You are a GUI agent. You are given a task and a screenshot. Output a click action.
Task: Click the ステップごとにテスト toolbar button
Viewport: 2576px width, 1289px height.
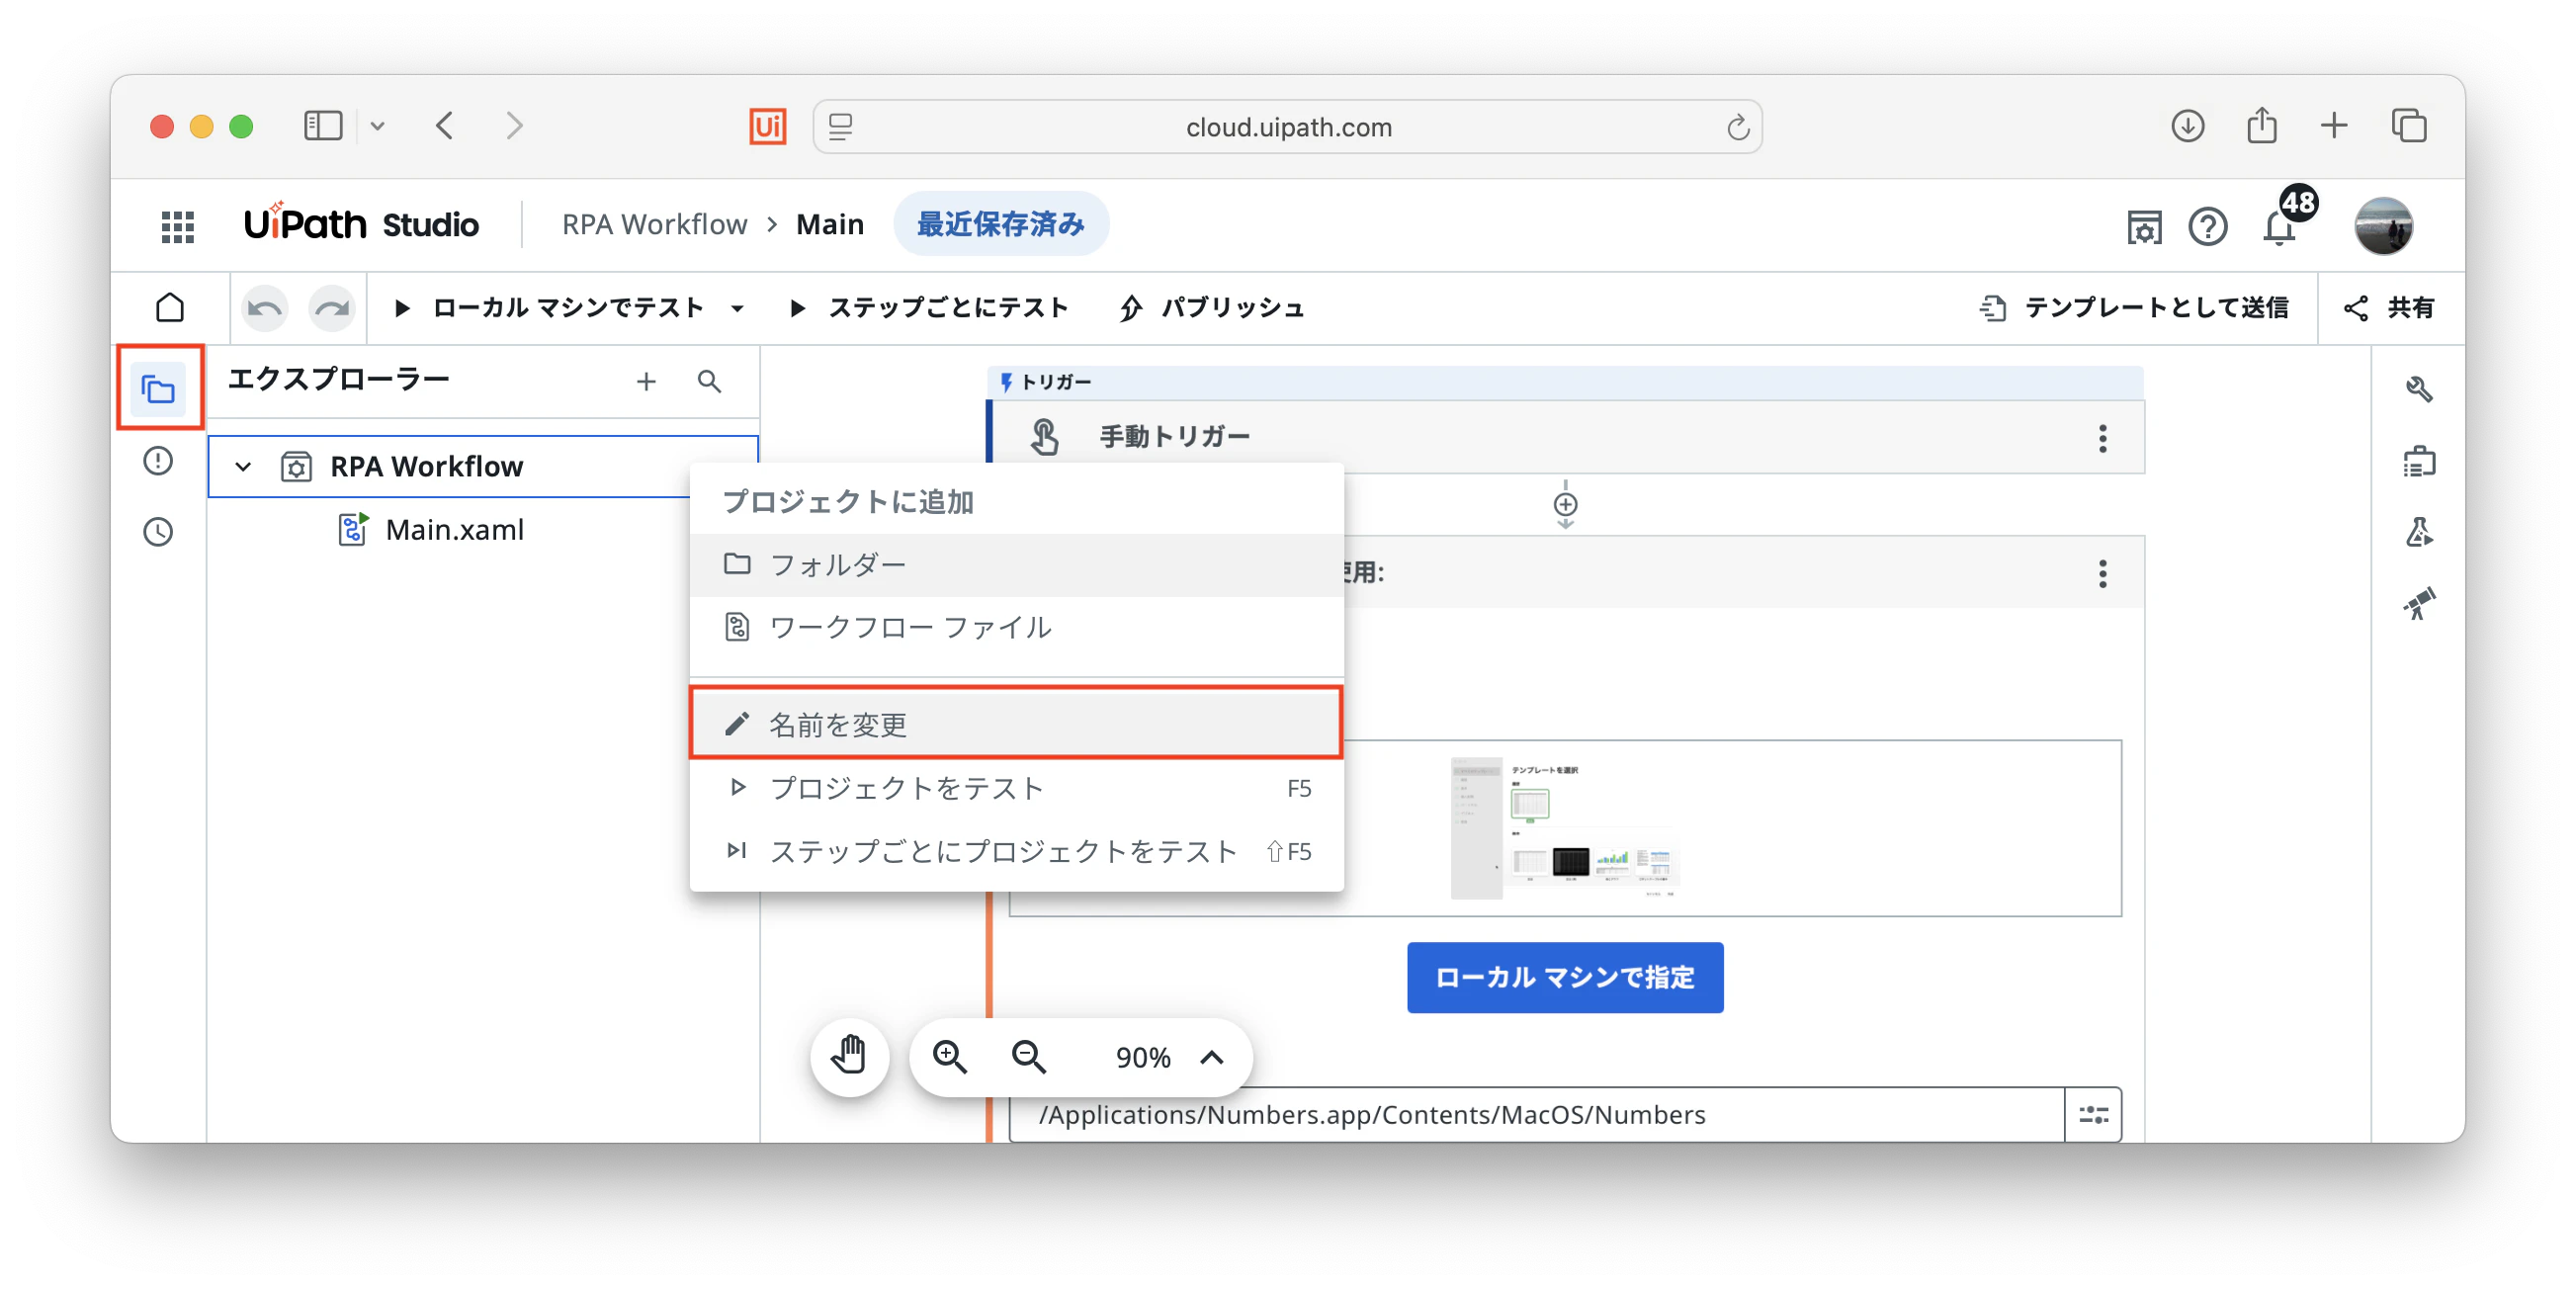(928, 308)
